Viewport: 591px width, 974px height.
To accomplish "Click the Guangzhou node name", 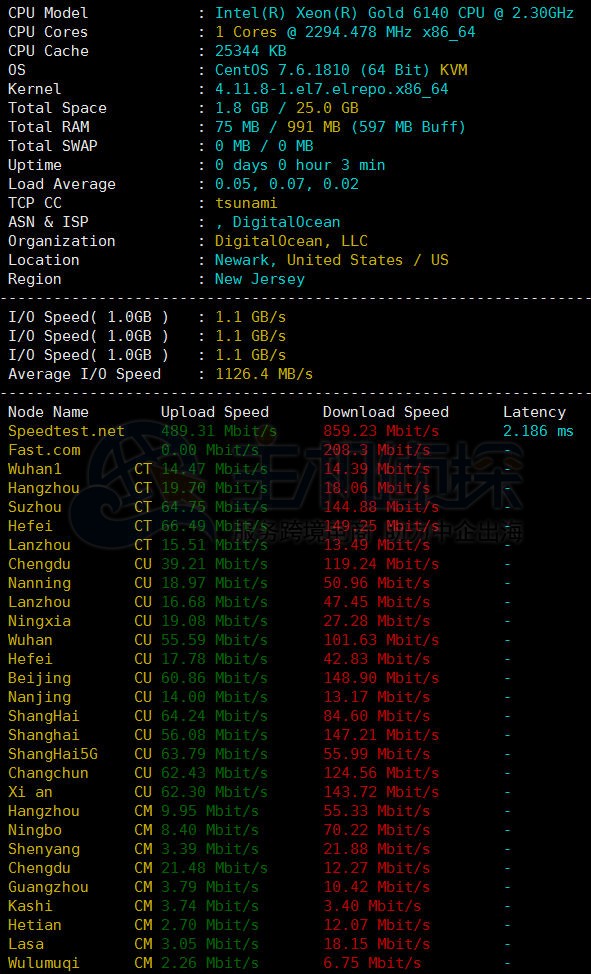I will coord(48,888).
